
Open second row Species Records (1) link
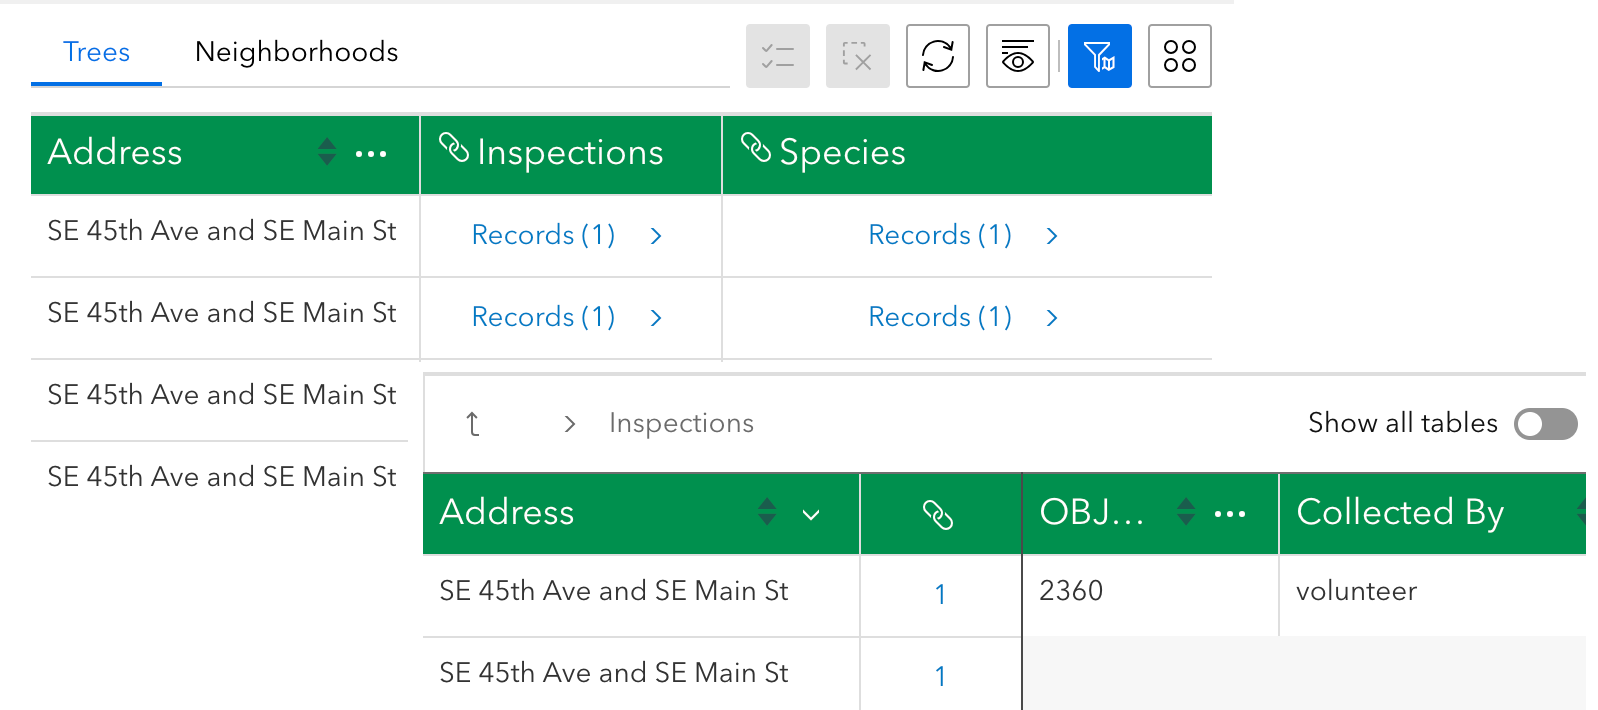941,317
